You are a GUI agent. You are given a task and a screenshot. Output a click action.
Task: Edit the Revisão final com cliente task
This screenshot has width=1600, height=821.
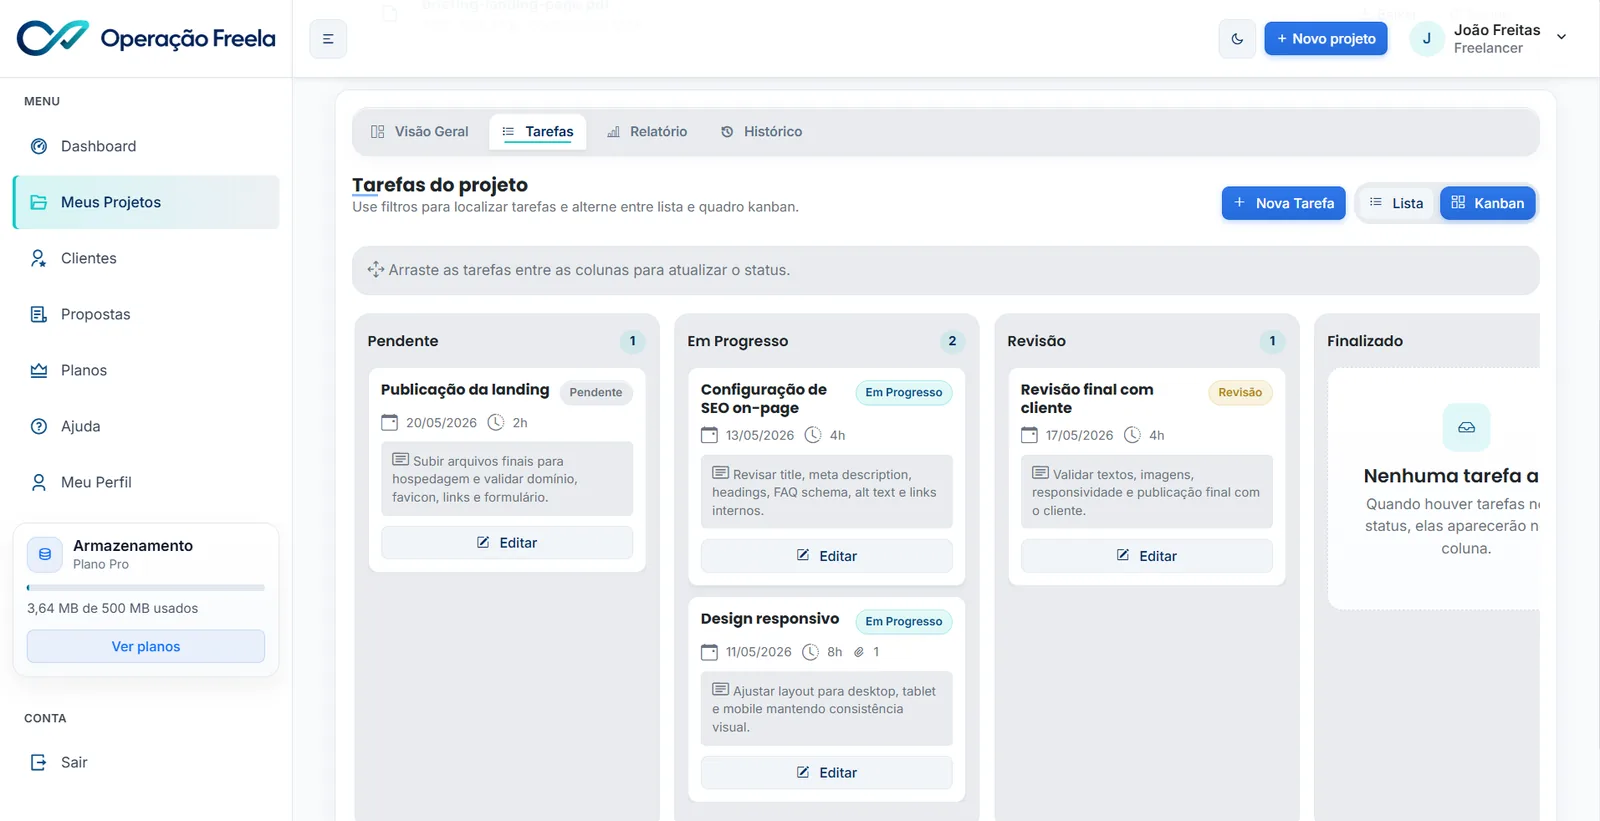1147,556
